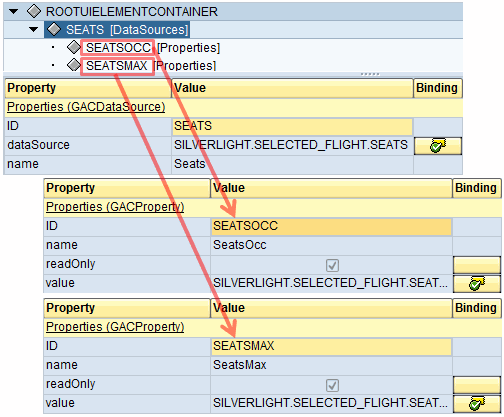Toggle the readOnly checkbox for SEATSMAX
The height and width of the screenshot is (417, 504).
coord(332,386)
